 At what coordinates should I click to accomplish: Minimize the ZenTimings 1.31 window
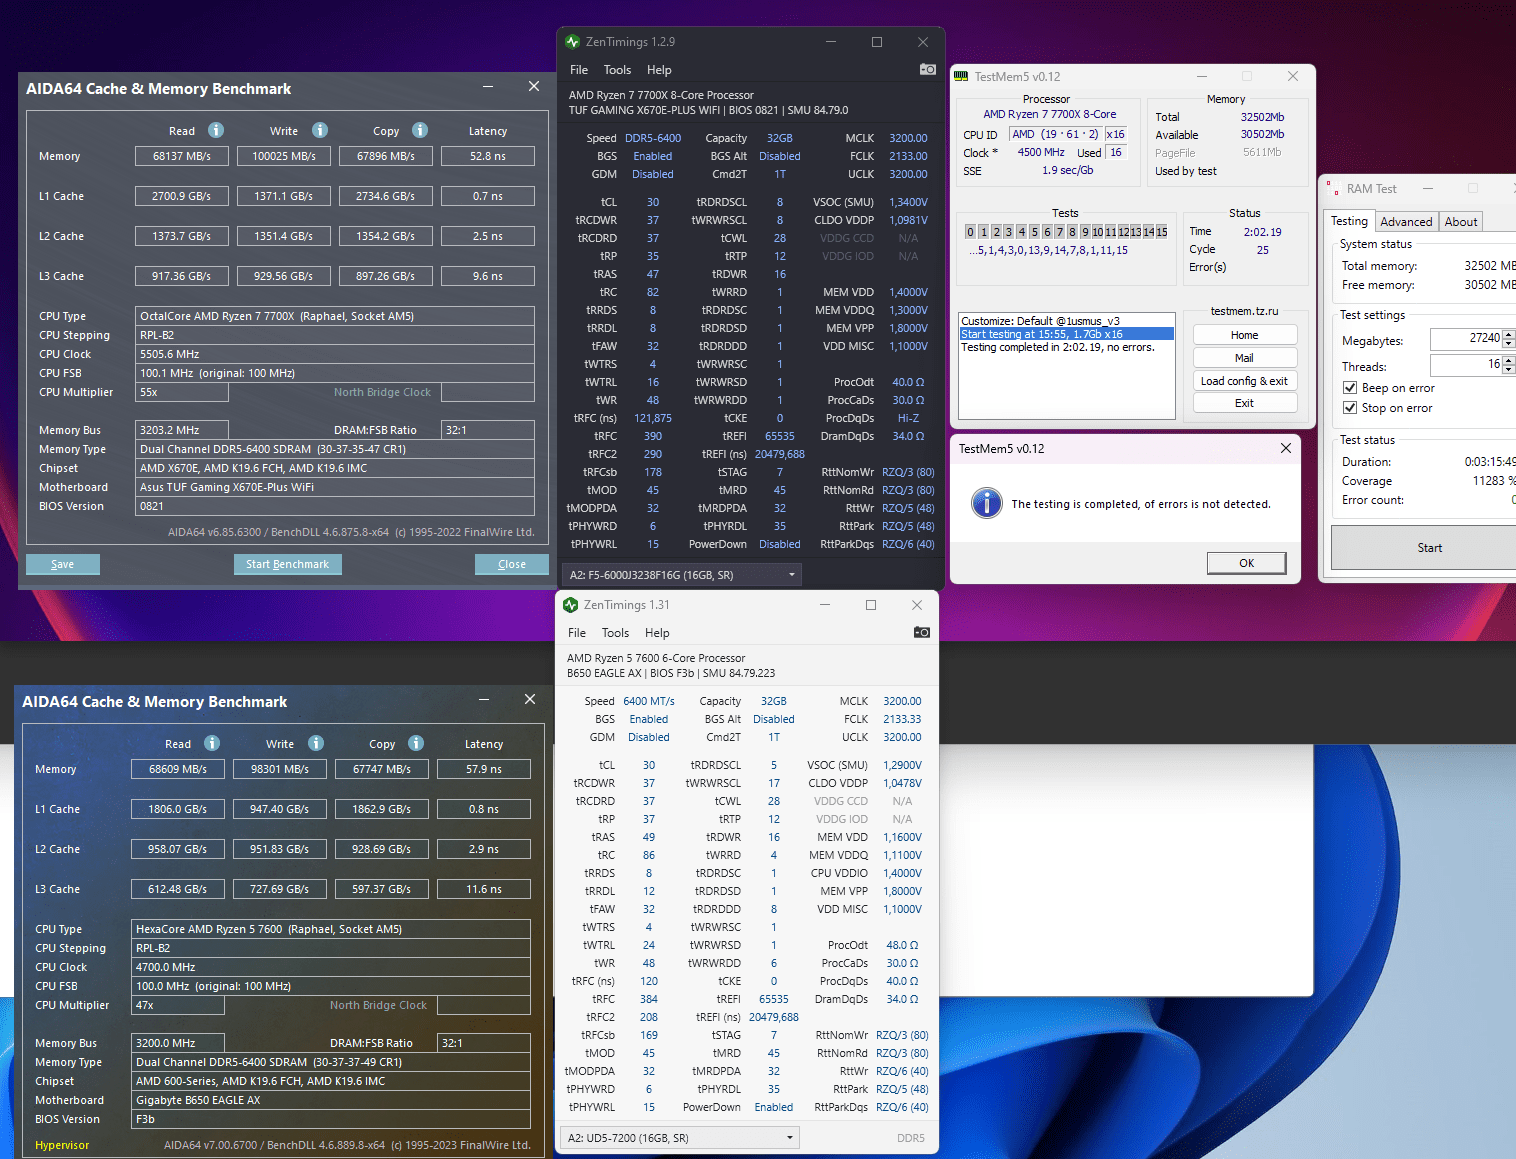(825, 605)
